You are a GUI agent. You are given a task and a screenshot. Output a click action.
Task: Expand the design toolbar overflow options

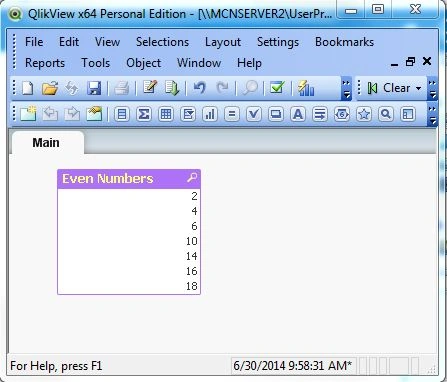tap(432, 115)
